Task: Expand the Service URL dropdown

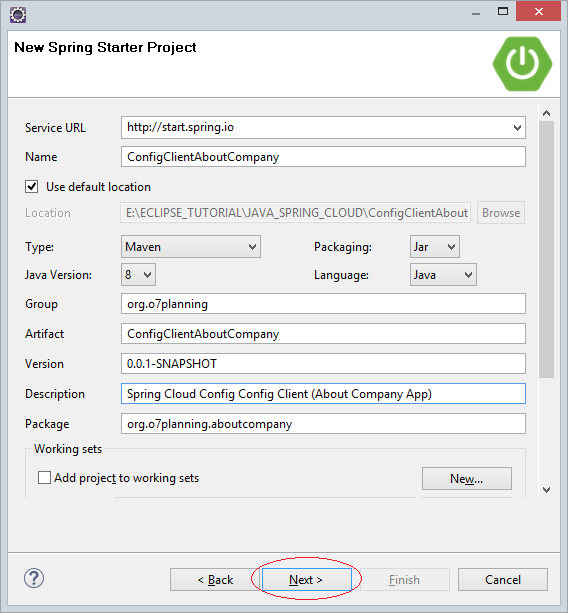Action: coord(517,127)
